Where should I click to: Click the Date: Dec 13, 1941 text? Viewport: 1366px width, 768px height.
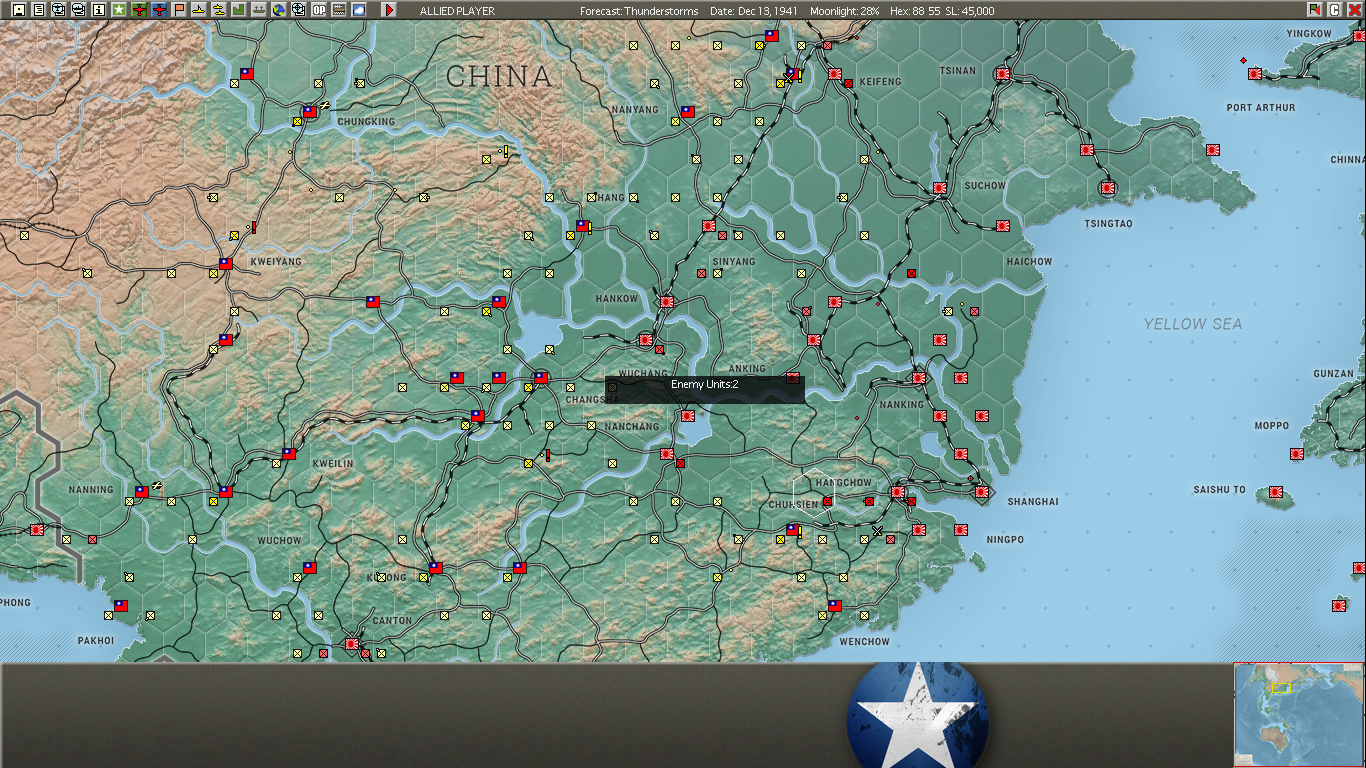755,11
